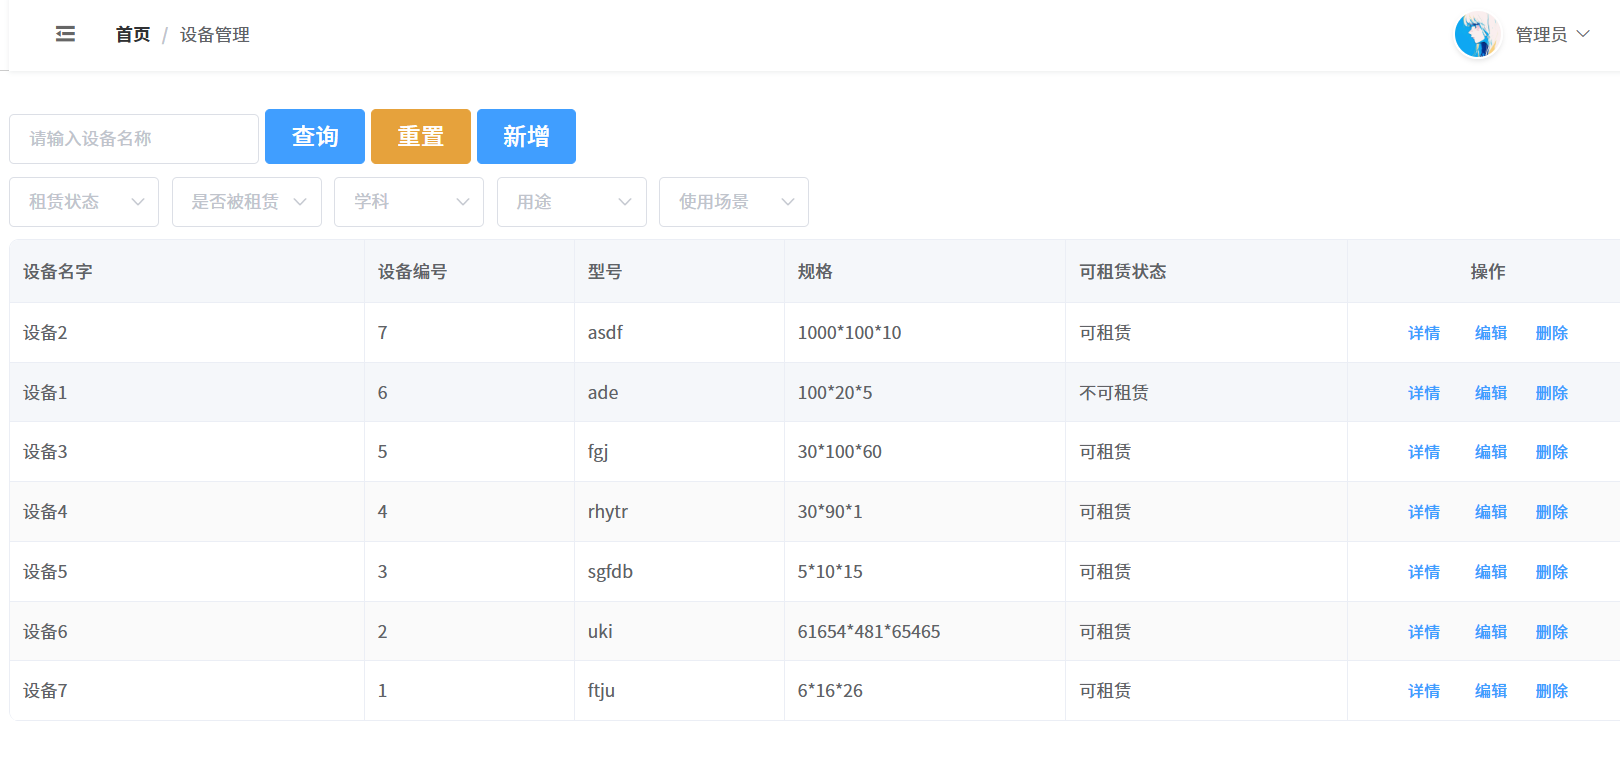The height and width of the screenshot is (765, 1620).
Task: Go to 首页 in the breadcrumb
Action: pyautogui.click(x=132, y=35)
